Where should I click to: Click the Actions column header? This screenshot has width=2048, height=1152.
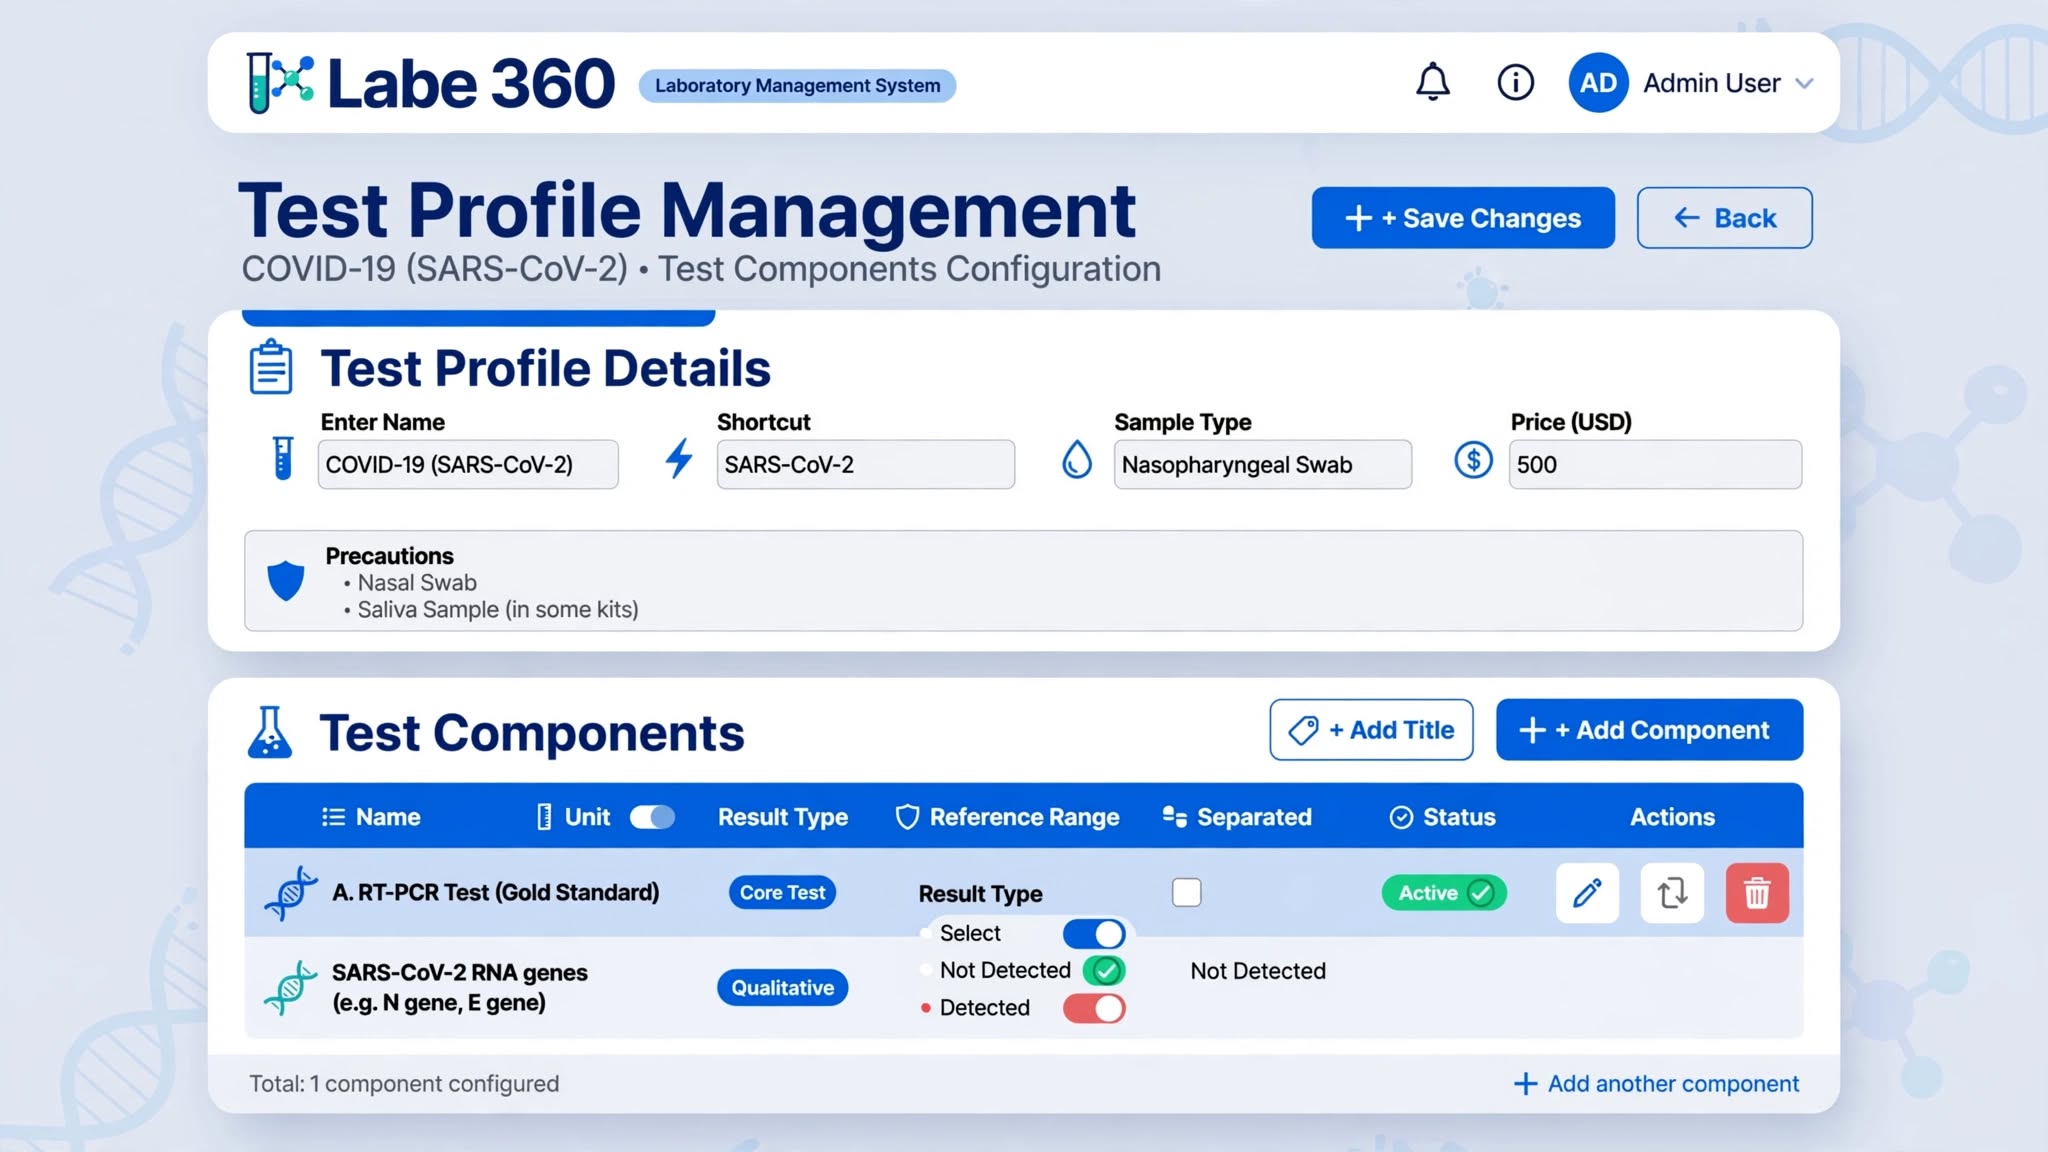click(x=1672, y=817)
